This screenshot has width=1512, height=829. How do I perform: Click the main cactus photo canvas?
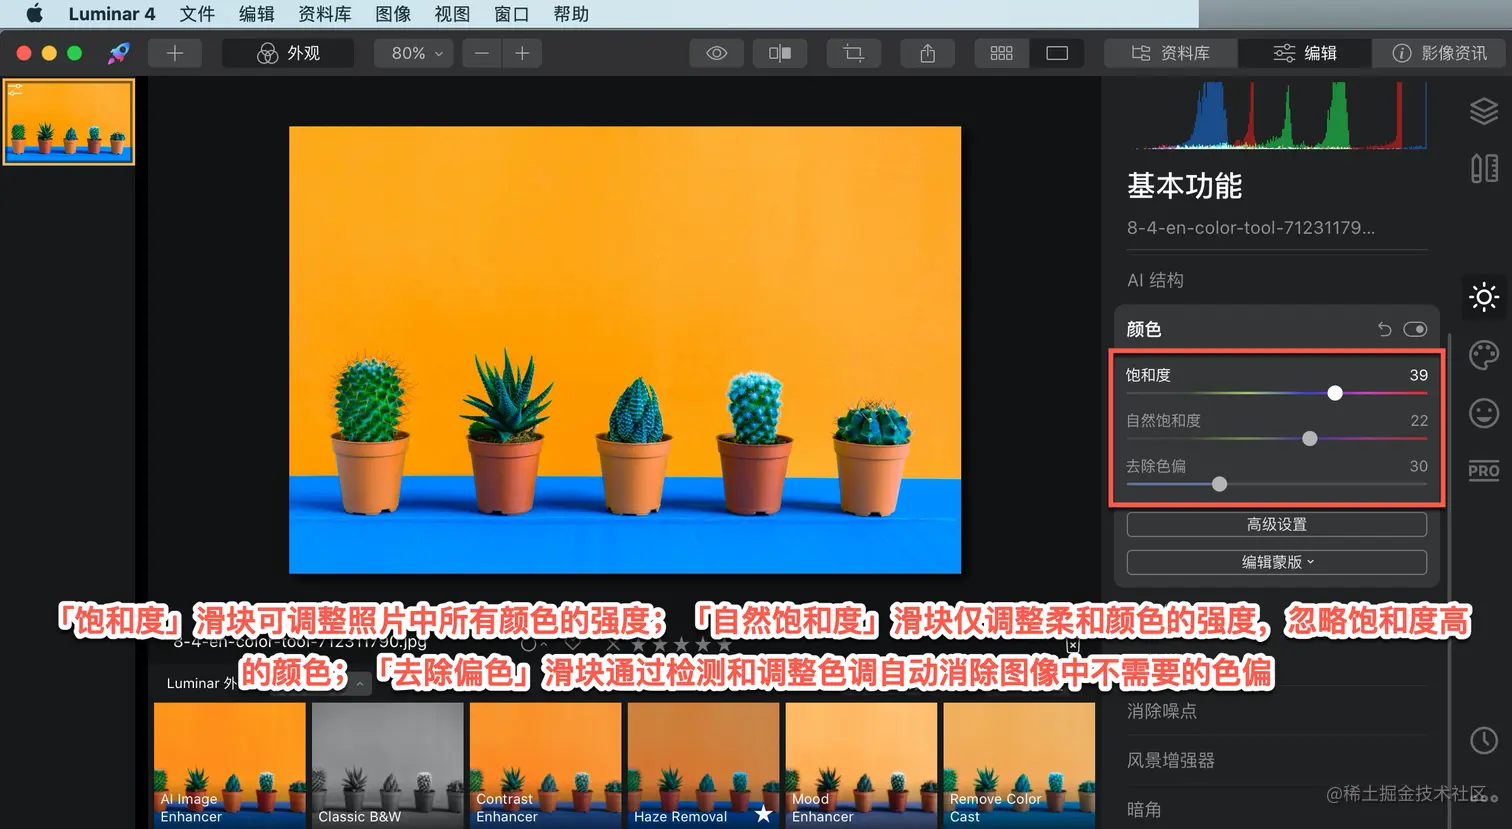tap(625, 350)
